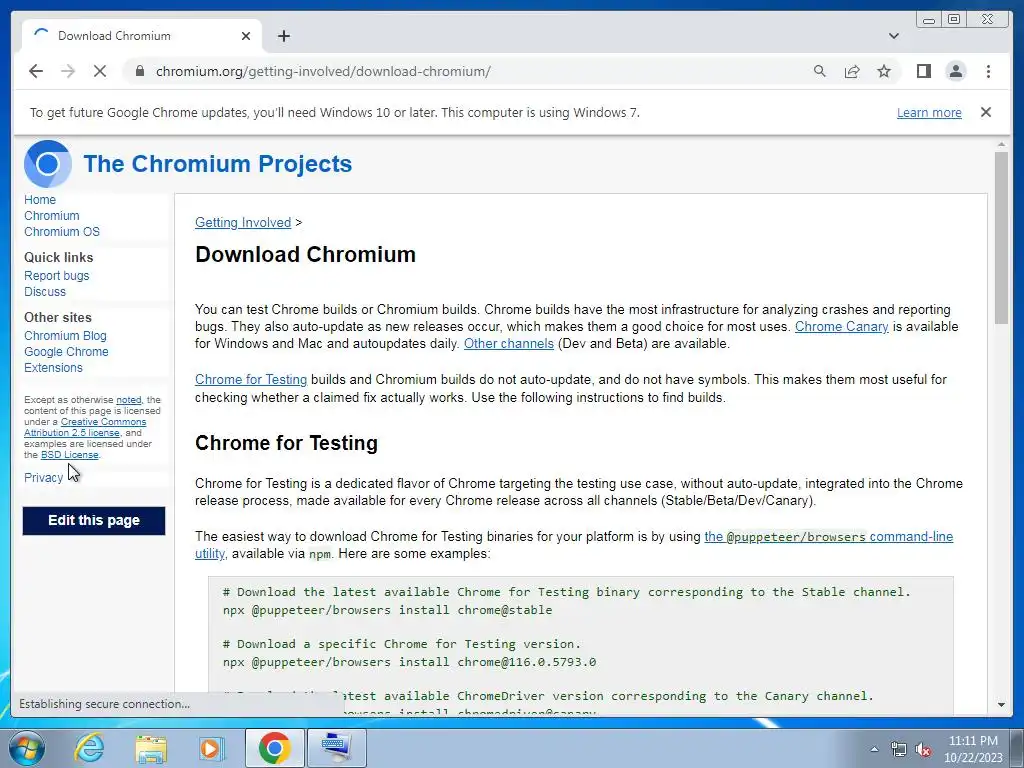Open the Chromium sidebar link
The image size is (1024, 768).
tap(52, 216)
